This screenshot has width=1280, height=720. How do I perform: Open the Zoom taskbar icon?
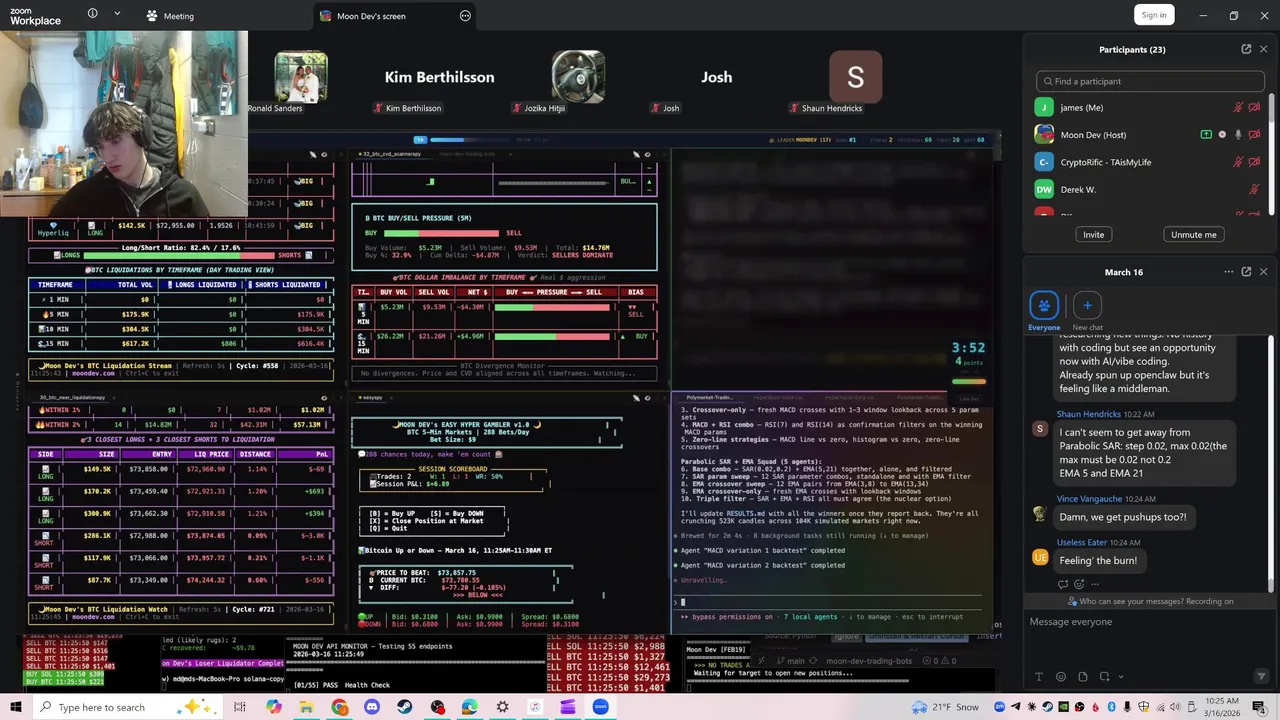[600, 707]
